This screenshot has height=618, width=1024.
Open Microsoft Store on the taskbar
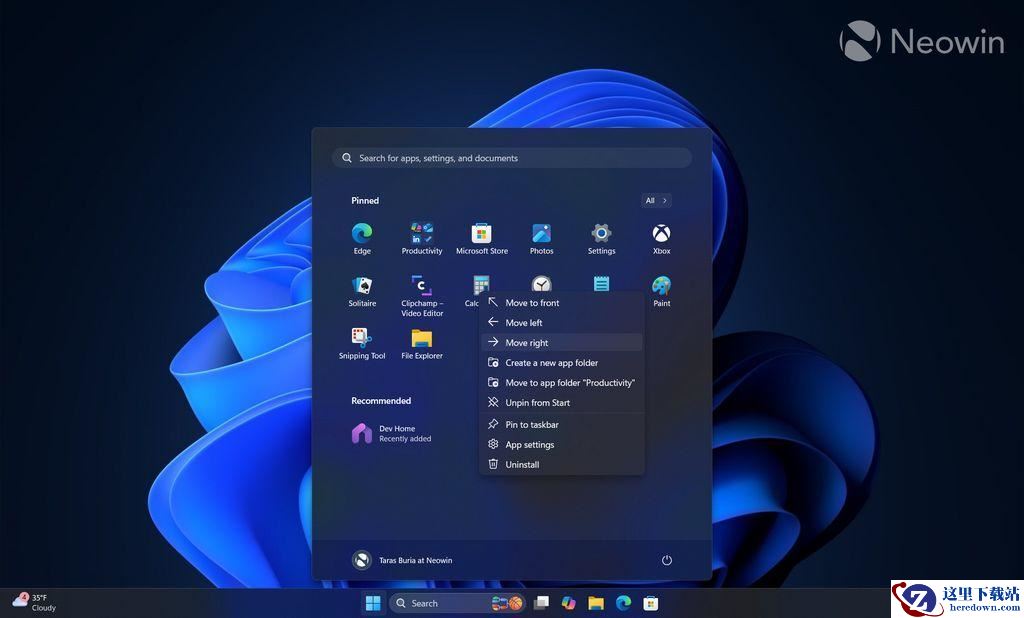pyautogui.click(x=650, y=603)
